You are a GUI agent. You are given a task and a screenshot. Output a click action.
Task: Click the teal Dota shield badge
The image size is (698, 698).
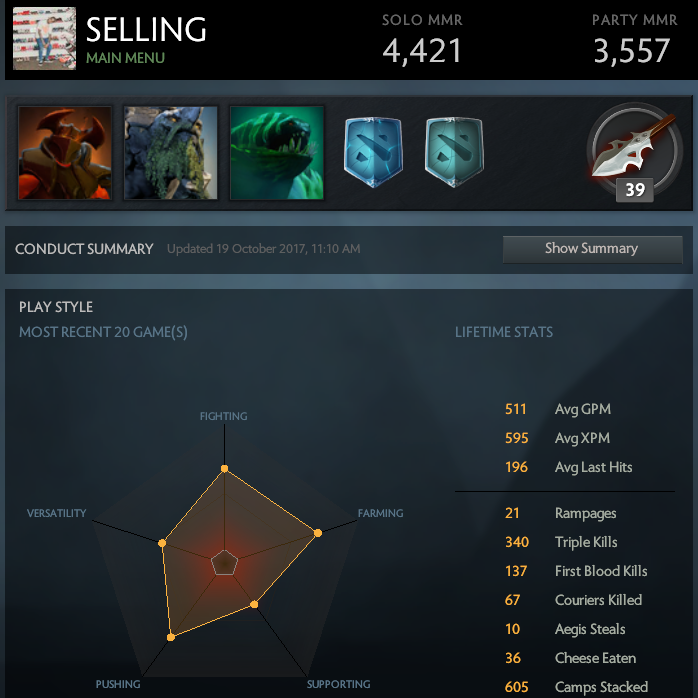coord(454,152)
